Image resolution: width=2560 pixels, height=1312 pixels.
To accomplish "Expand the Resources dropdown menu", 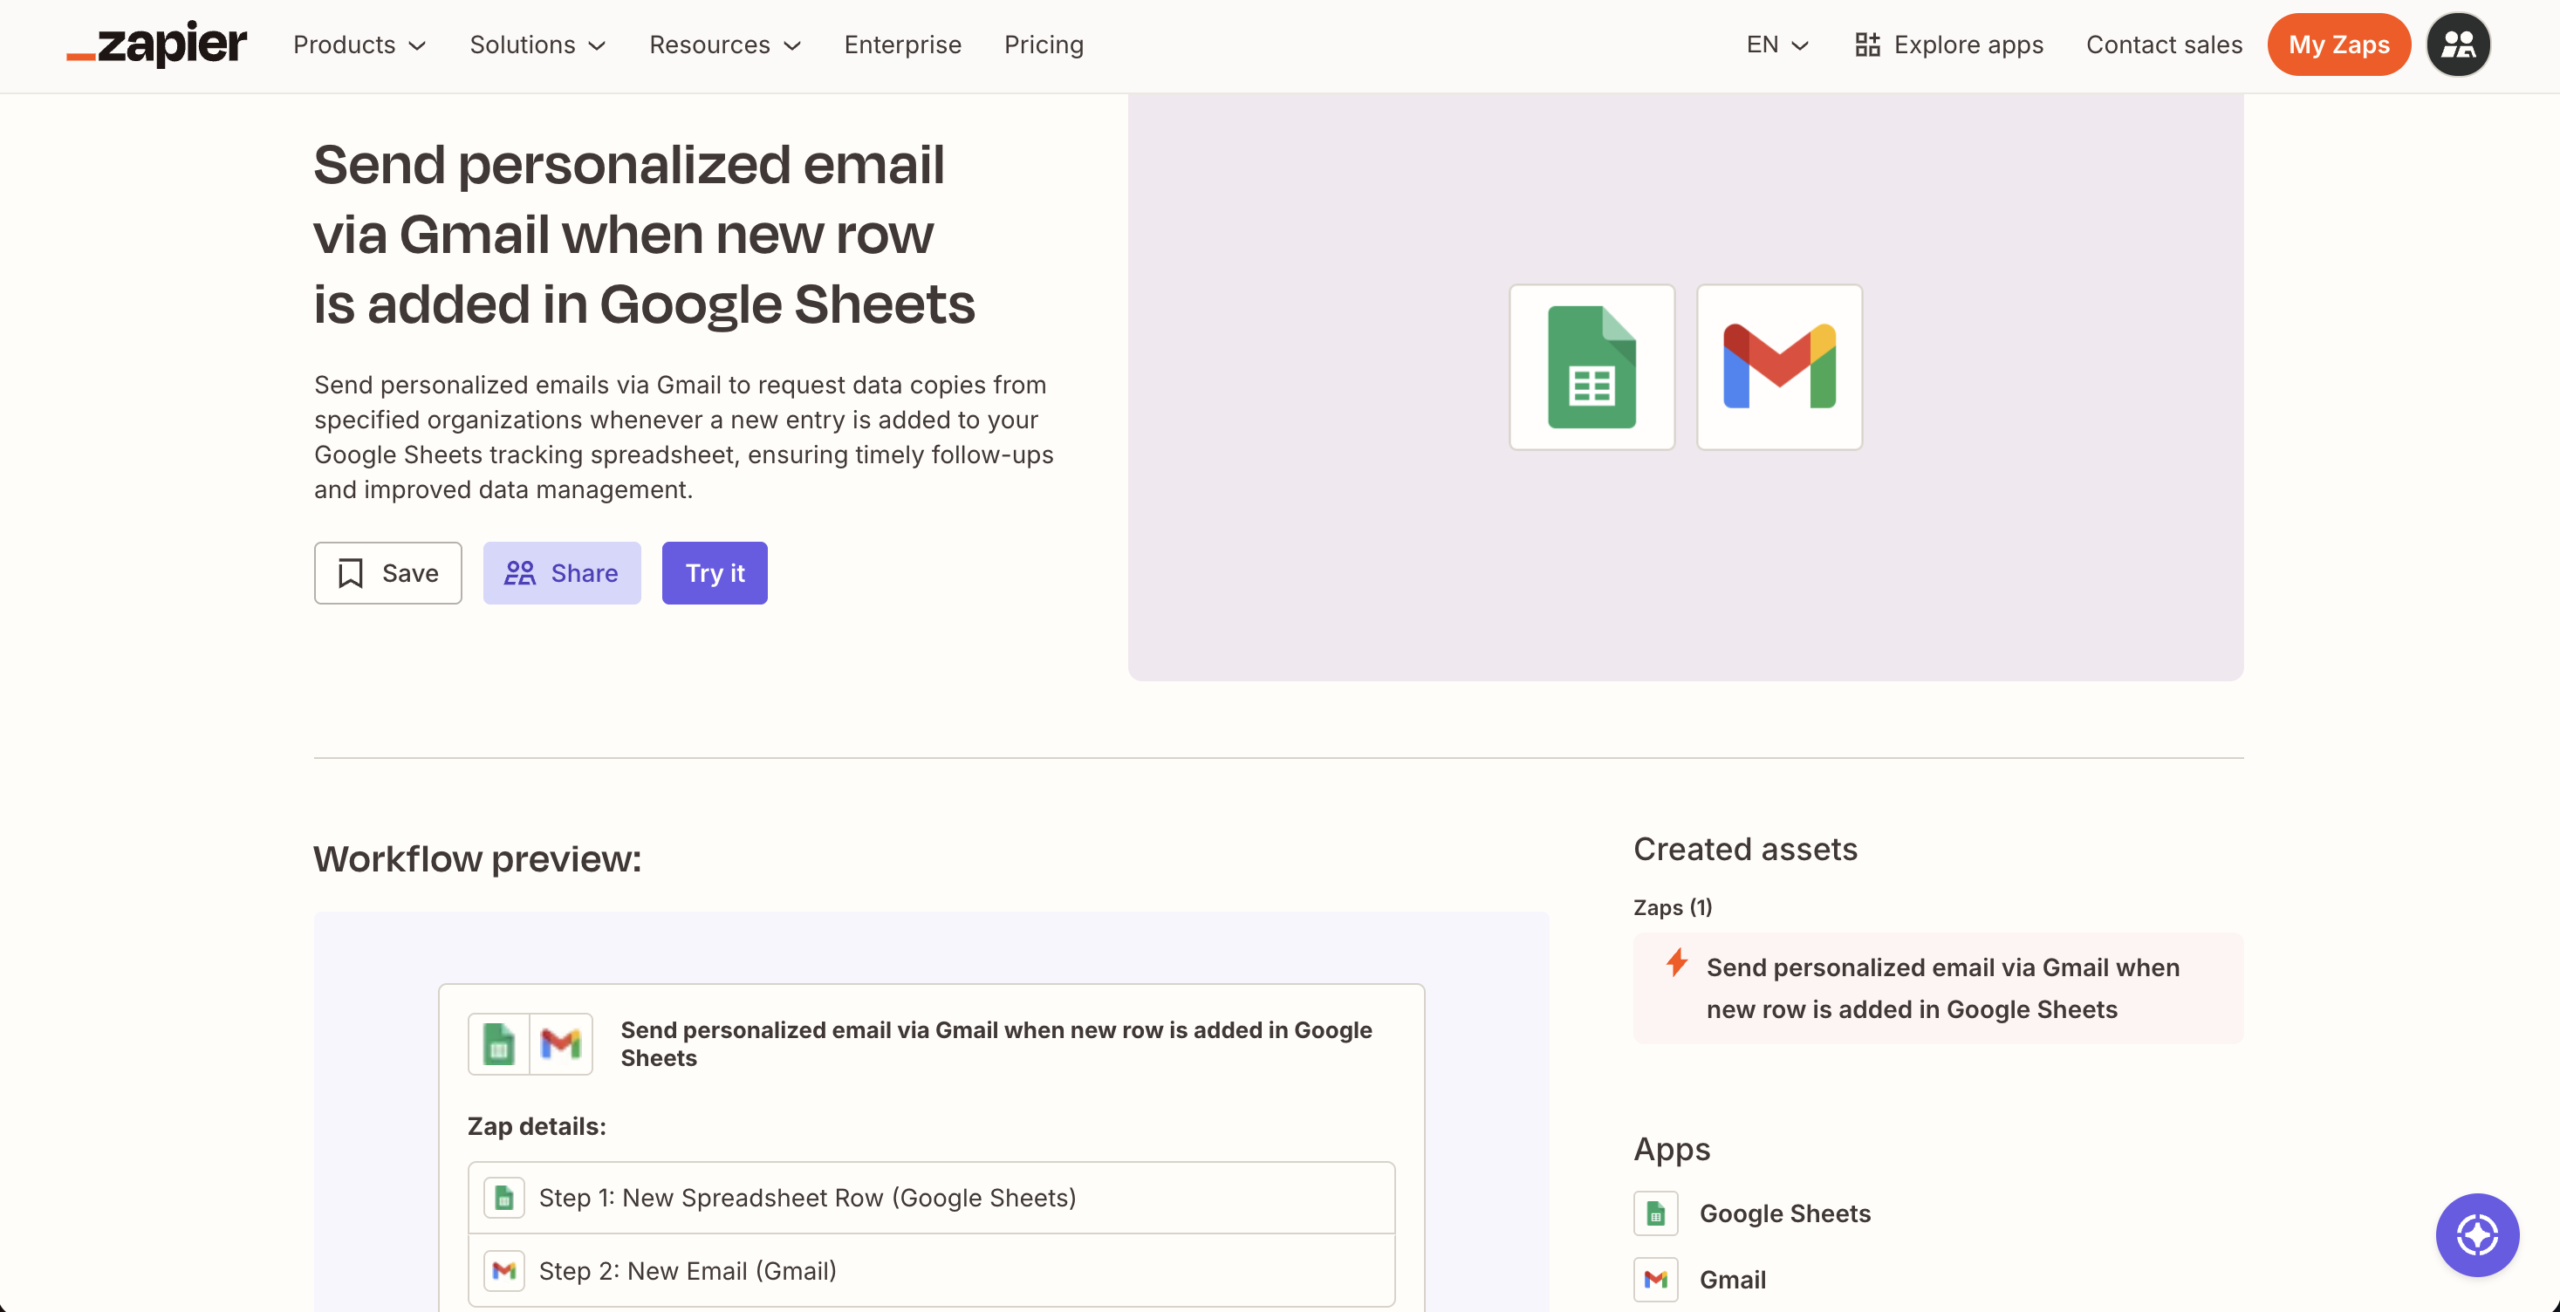I will pos(725,45).
